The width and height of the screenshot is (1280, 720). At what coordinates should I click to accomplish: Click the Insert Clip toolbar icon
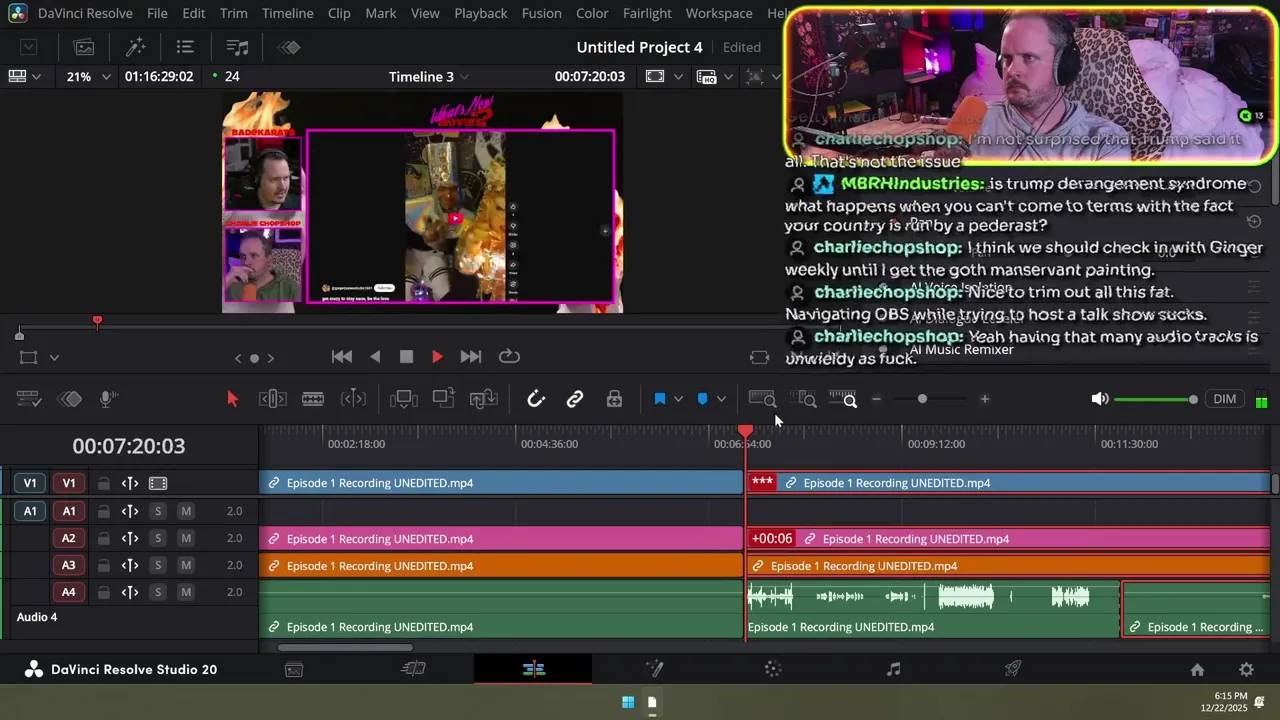point(404,399)
